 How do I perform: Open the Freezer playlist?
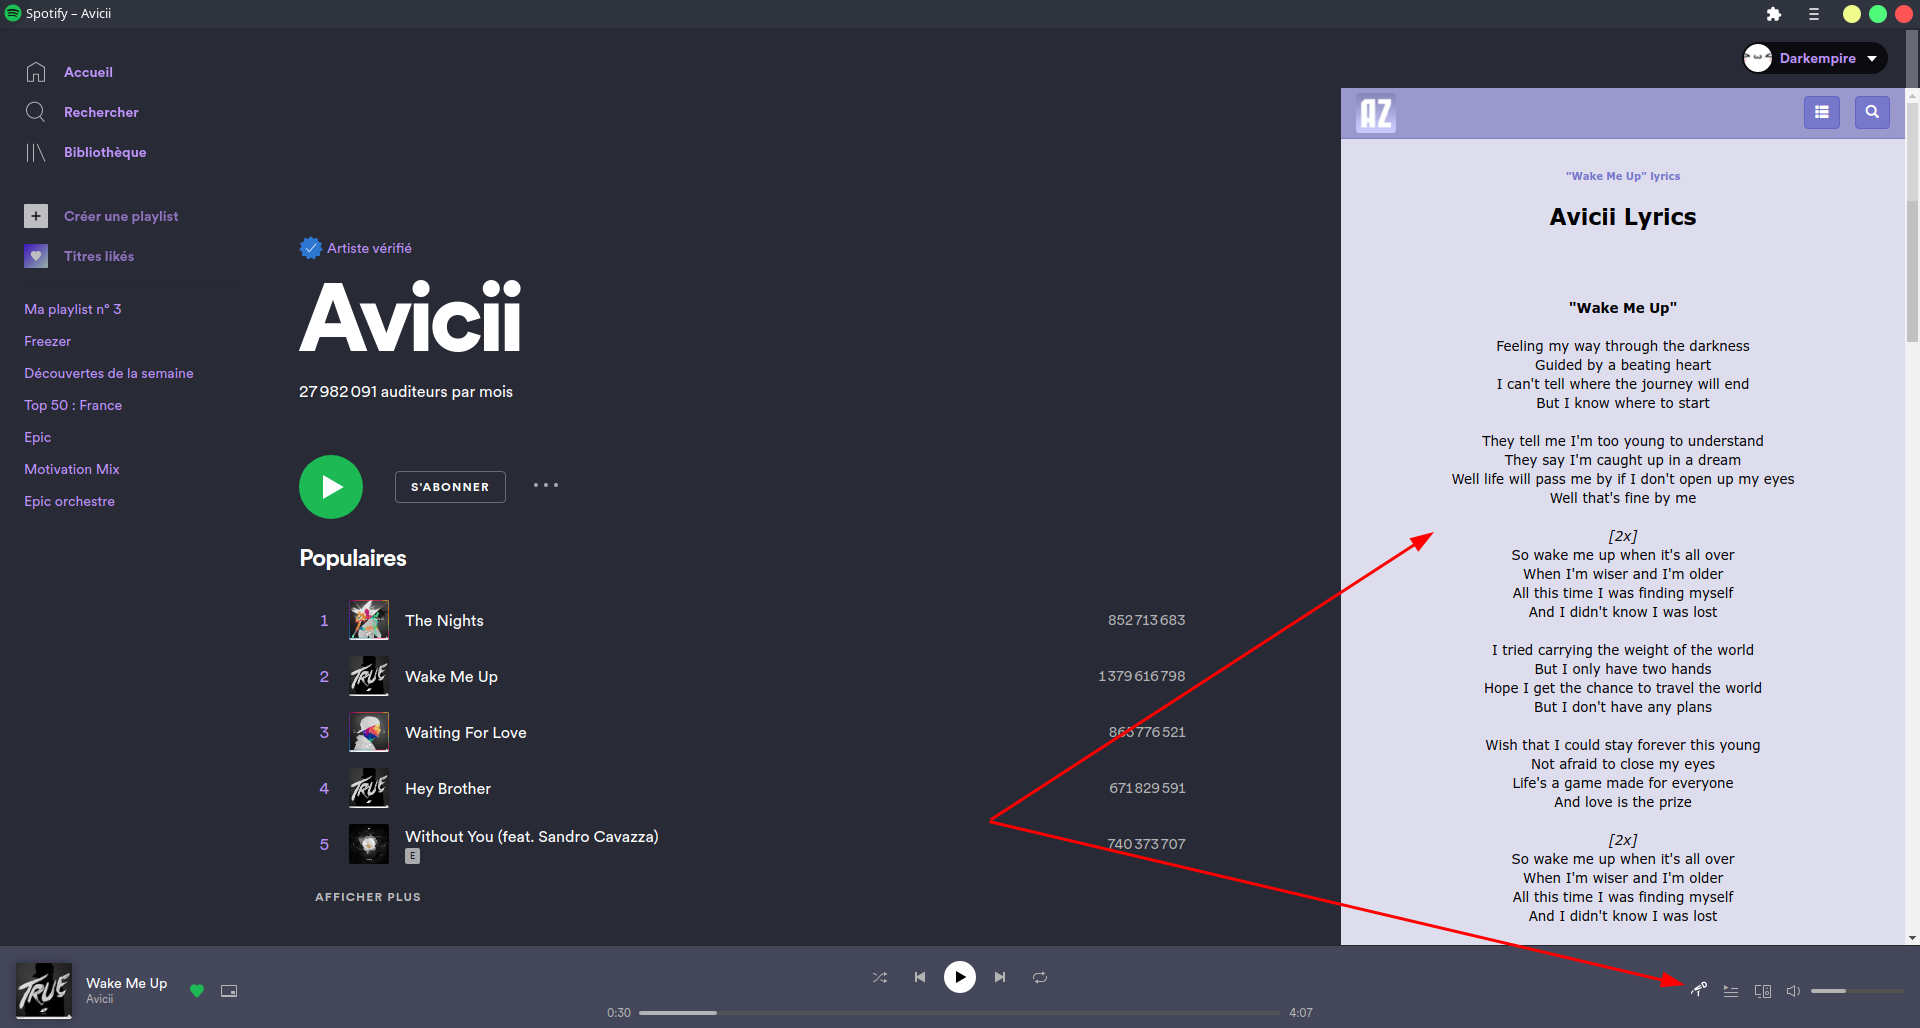48,341
